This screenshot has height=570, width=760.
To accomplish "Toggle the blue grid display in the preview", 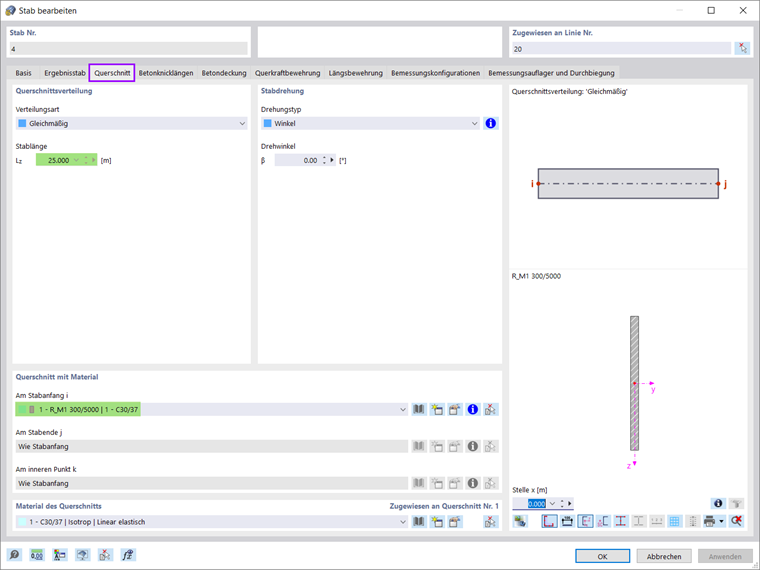I will click(x=674, y=522).
